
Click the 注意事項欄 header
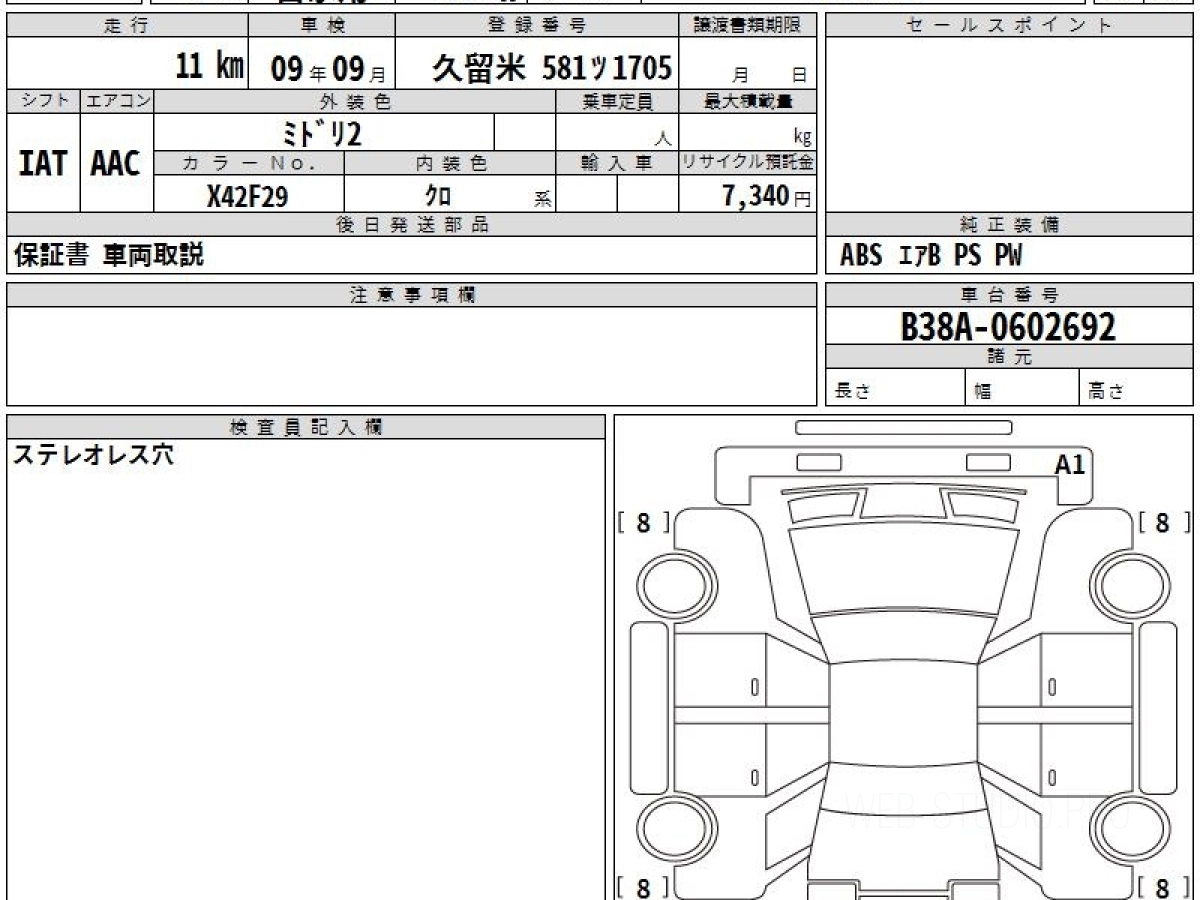click(x=412, y=295)
